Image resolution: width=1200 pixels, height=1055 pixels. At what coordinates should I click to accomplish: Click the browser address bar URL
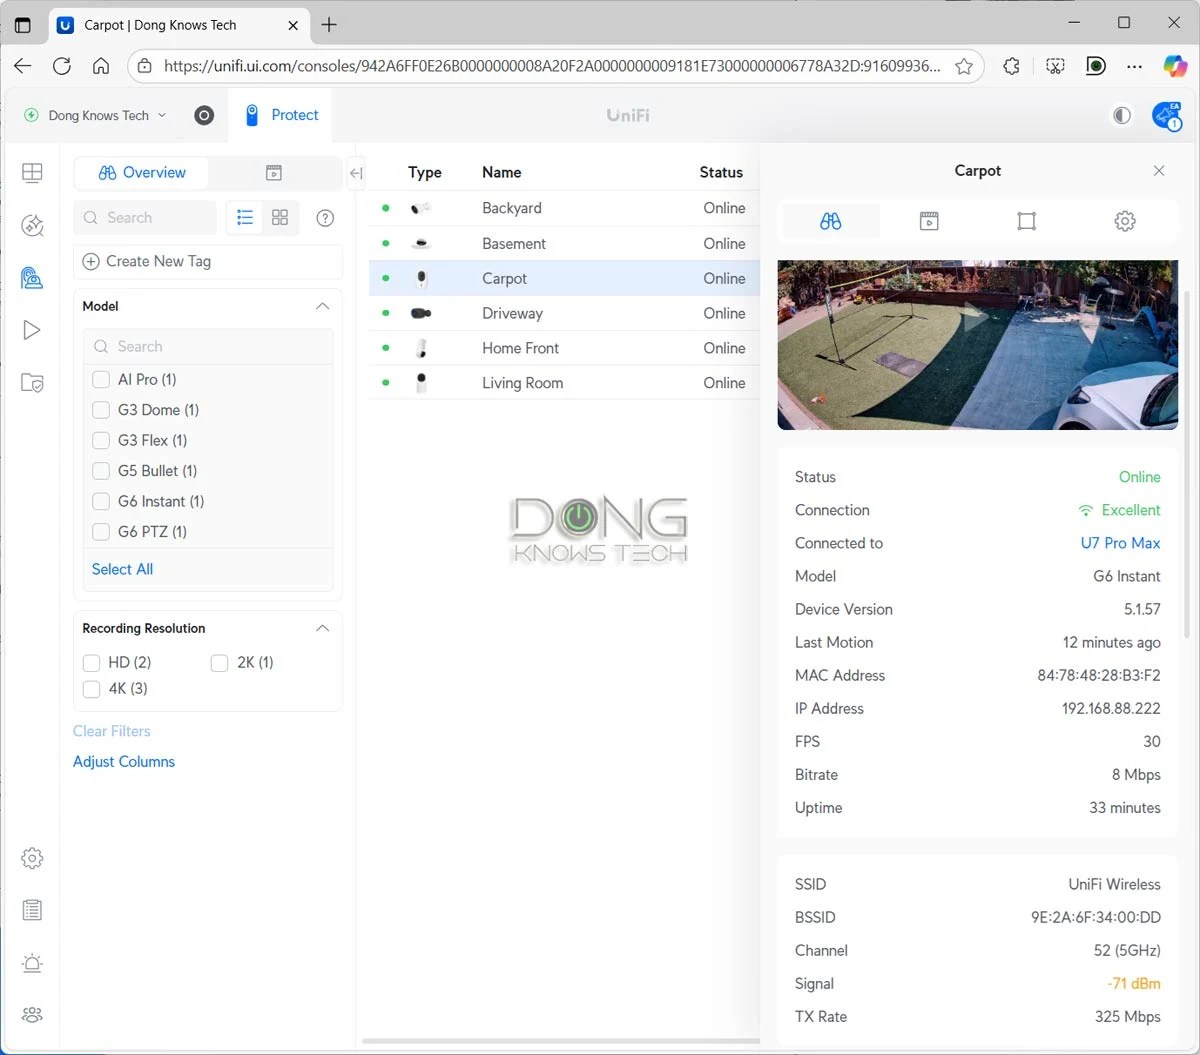tap(551, 66)
